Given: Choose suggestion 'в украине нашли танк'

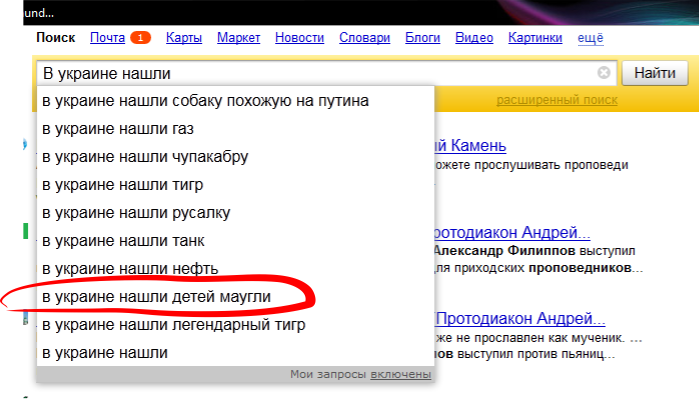Looking at the screenshot, I should (235, 241).
